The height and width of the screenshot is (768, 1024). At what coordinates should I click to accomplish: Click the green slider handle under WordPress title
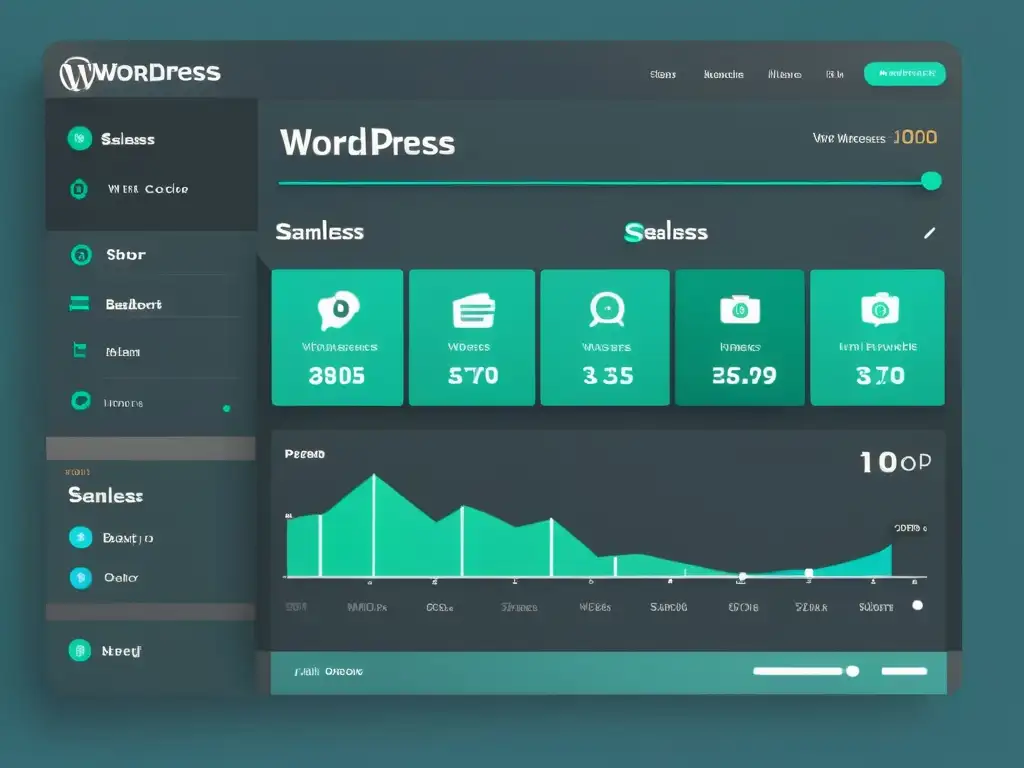click(x=931, y=181)
